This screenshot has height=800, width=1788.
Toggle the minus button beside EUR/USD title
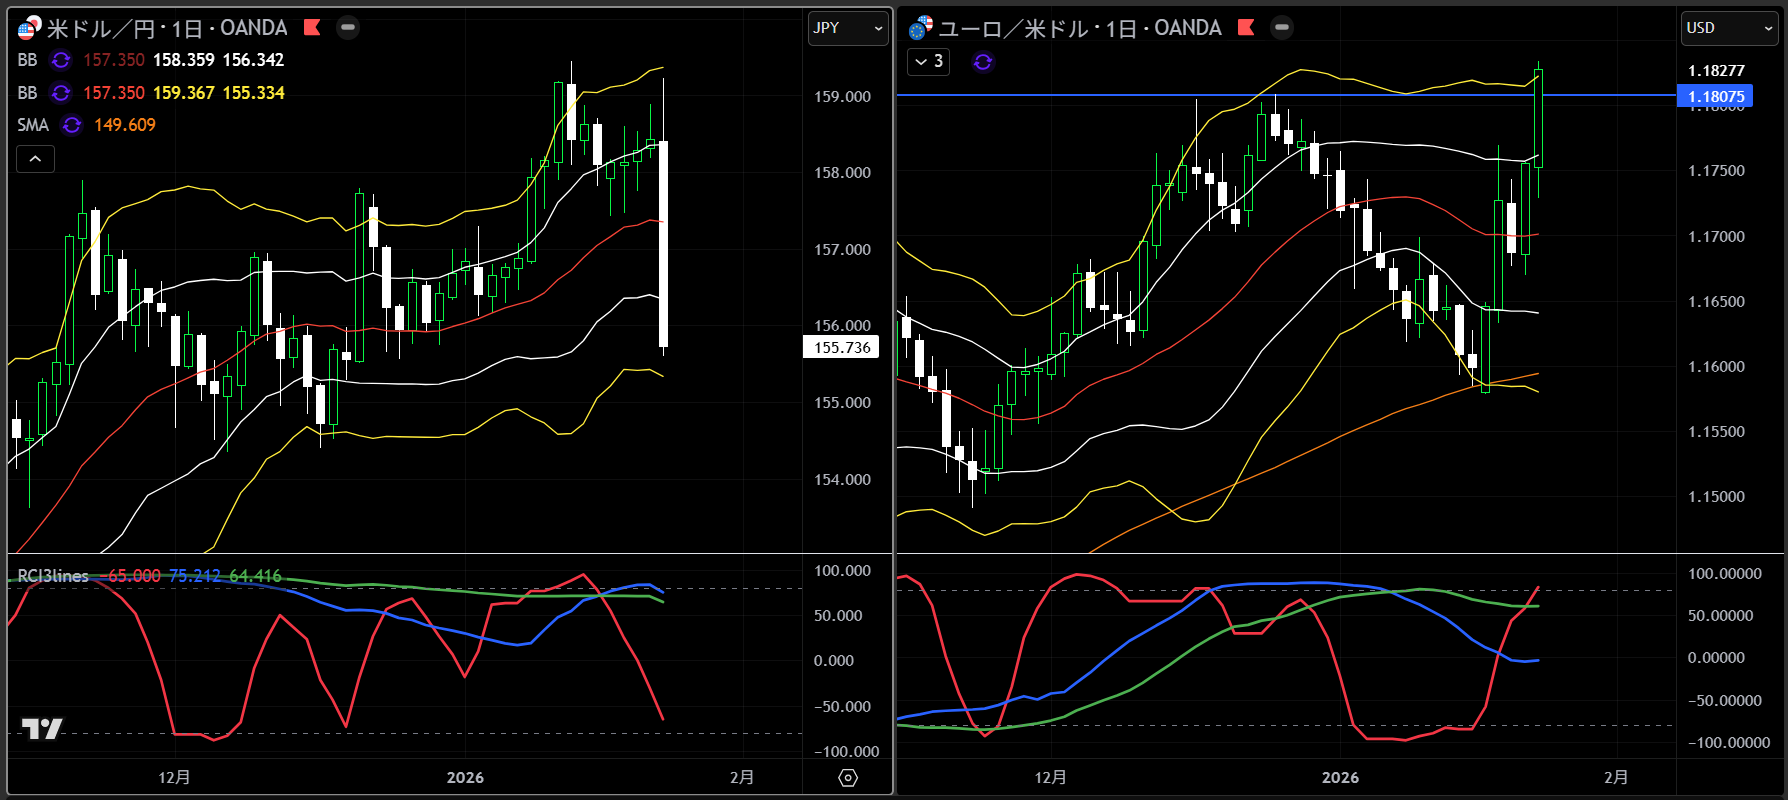coord(1282,28)
